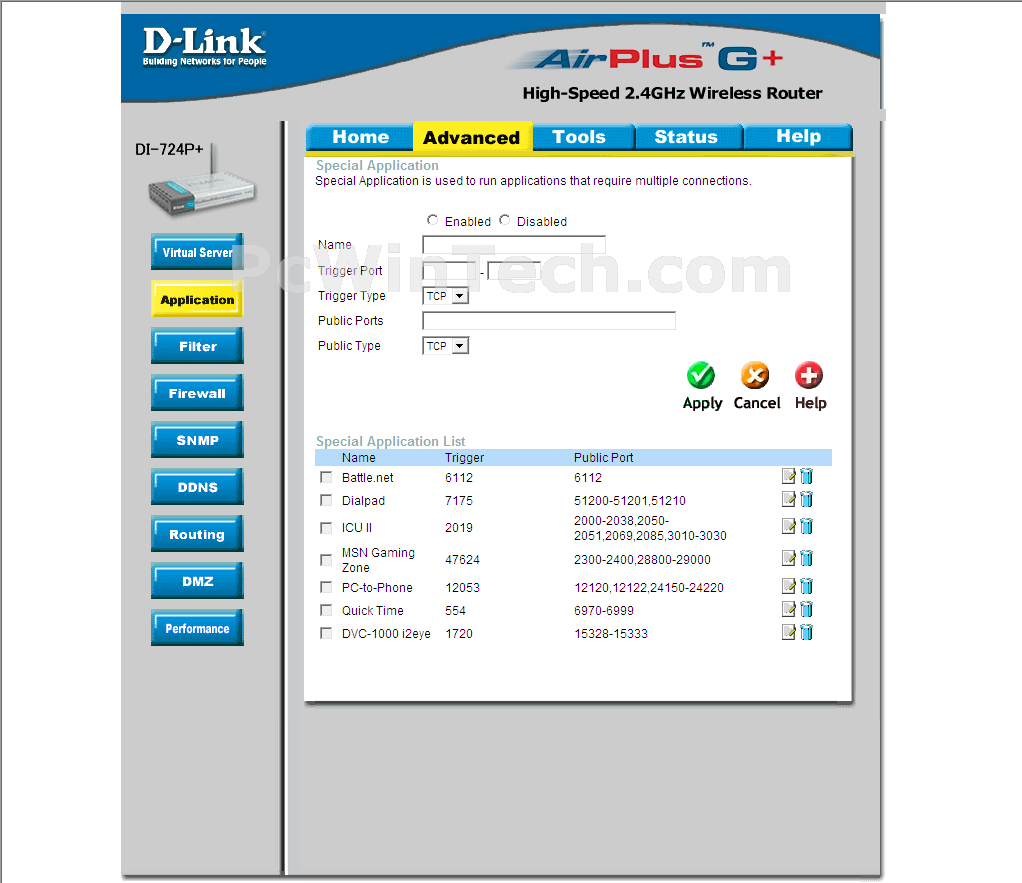1022x883 pixels.
Task: Open the Performance settings page
Action: coord(197,628)
